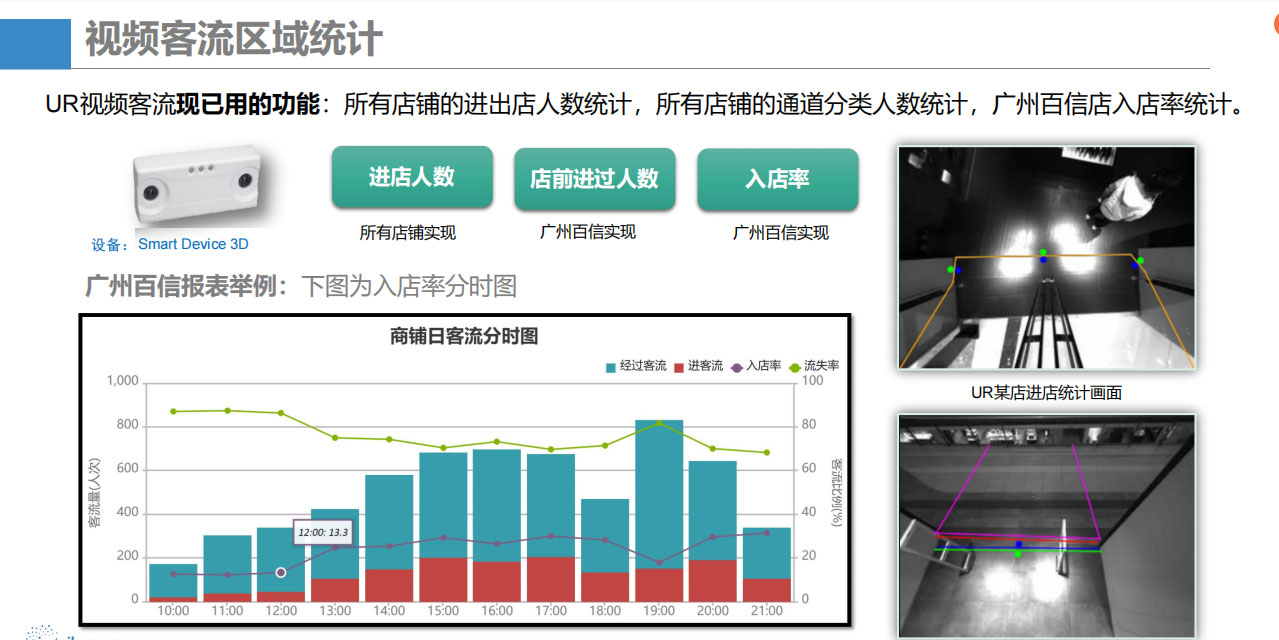Toggle the 流失率 legend entry
The height and width of the screenshot is (640, 1279).
pyautogui.click(x=814, y=366)
